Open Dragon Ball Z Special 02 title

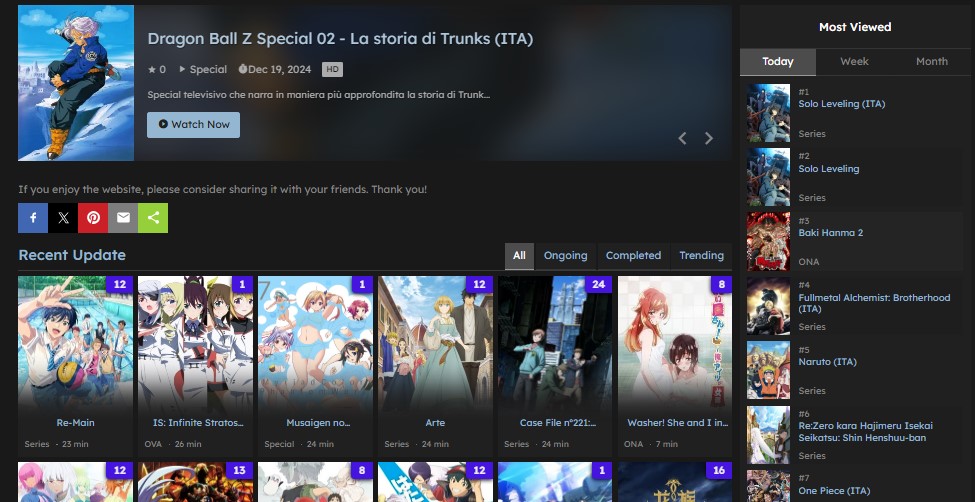[340, 39]
